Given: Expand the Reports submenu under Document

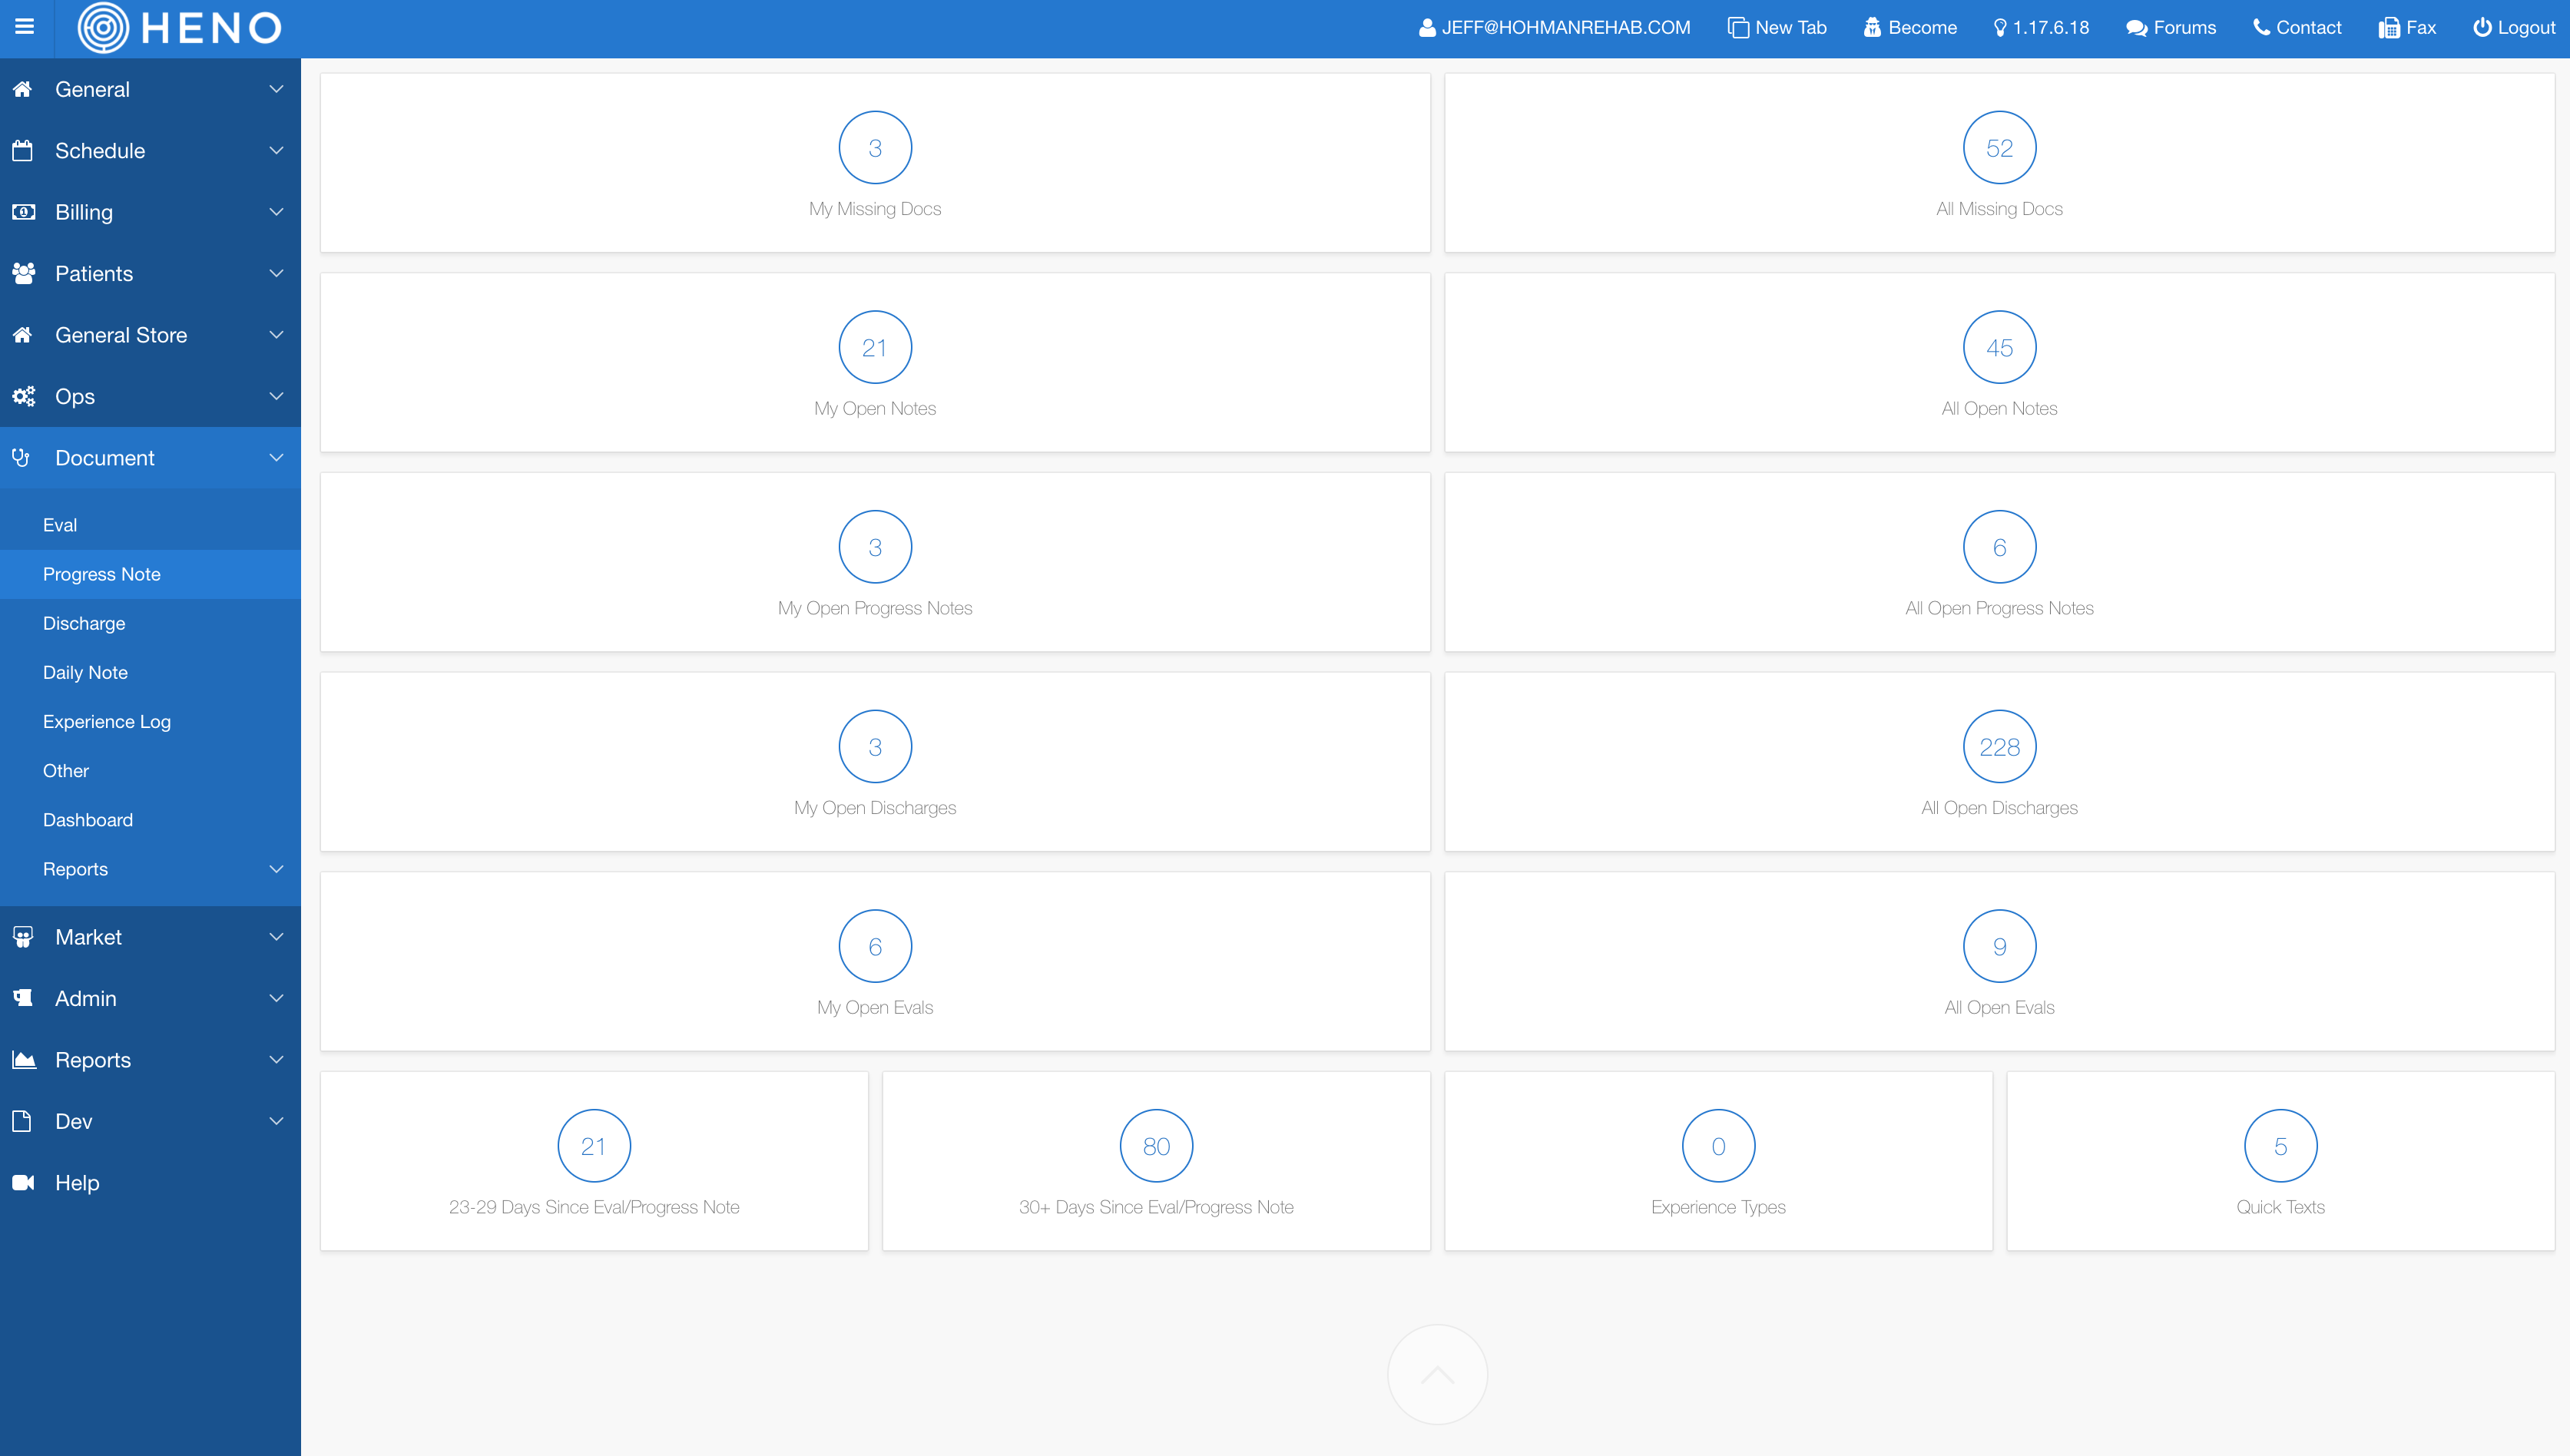Looking at the screenshot, I should tap(276, 869).
